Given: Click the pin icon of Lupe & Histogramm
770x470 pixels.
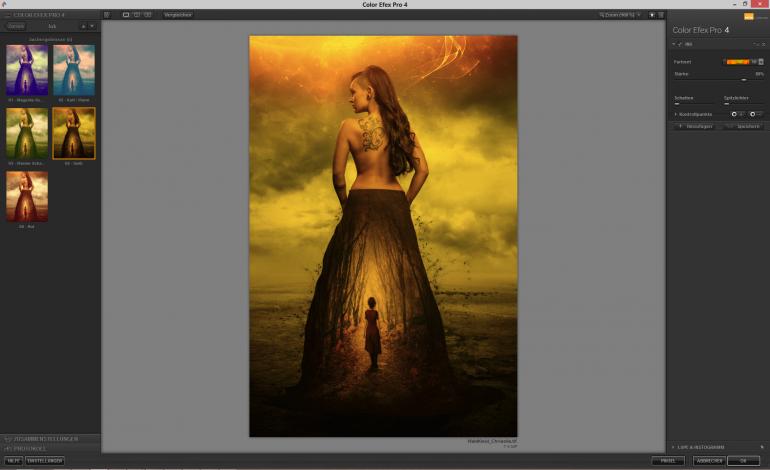Looking at the screenshot, I should click(x=762, y=447).
